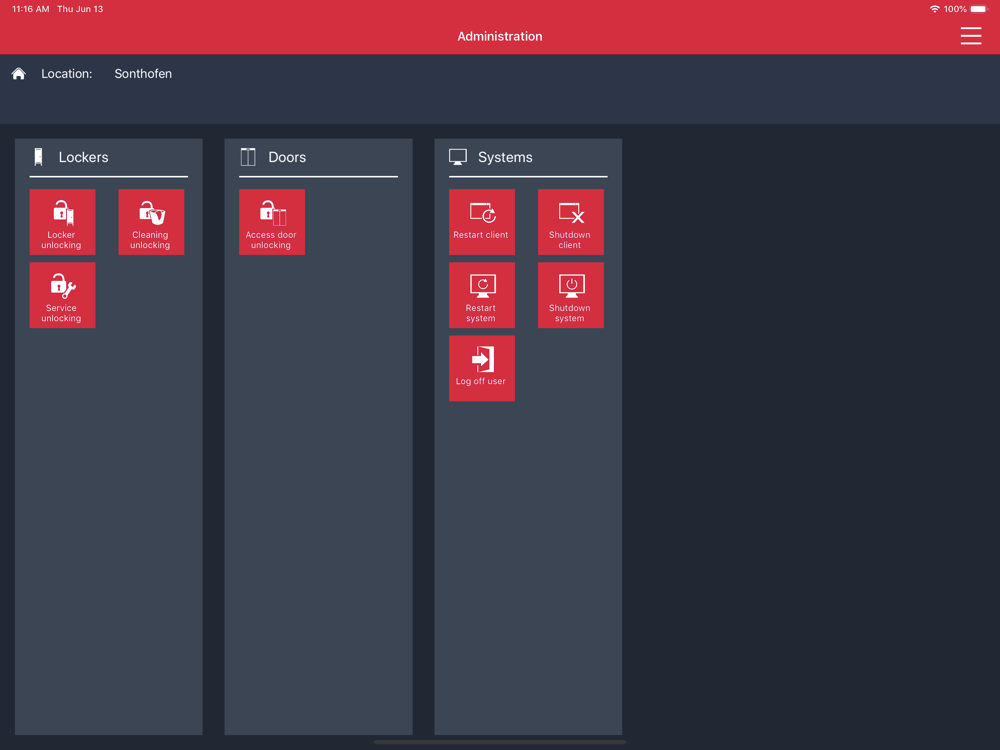Image resolution: width=1000 pixels, height=750 pixels.
Task: Tap the 11:16 AM clock
Action: (31, 9)
